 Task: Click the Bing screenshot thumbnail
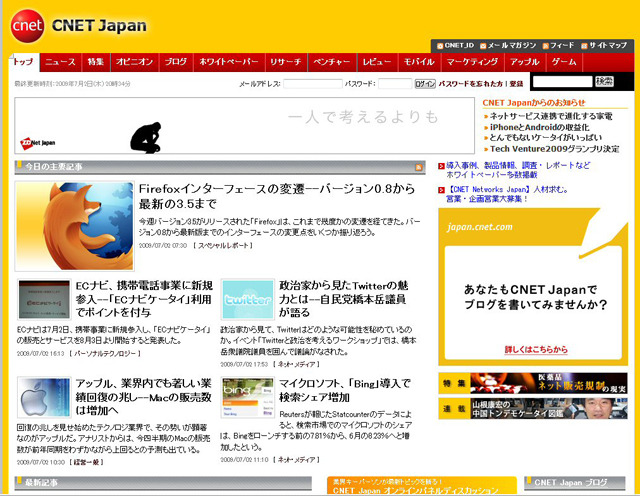pyautogui.click(x=247, y=397)
